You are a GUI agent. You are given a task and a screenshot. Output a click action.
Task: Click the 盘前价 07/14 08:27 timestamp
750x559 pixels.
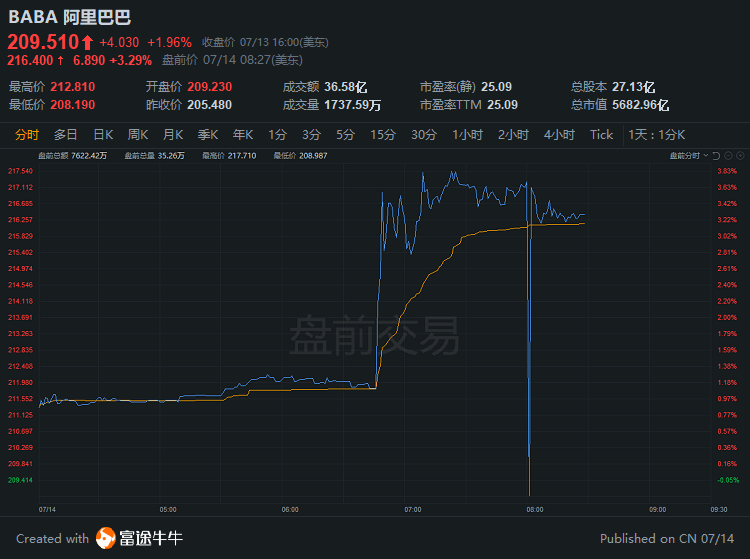232,60
